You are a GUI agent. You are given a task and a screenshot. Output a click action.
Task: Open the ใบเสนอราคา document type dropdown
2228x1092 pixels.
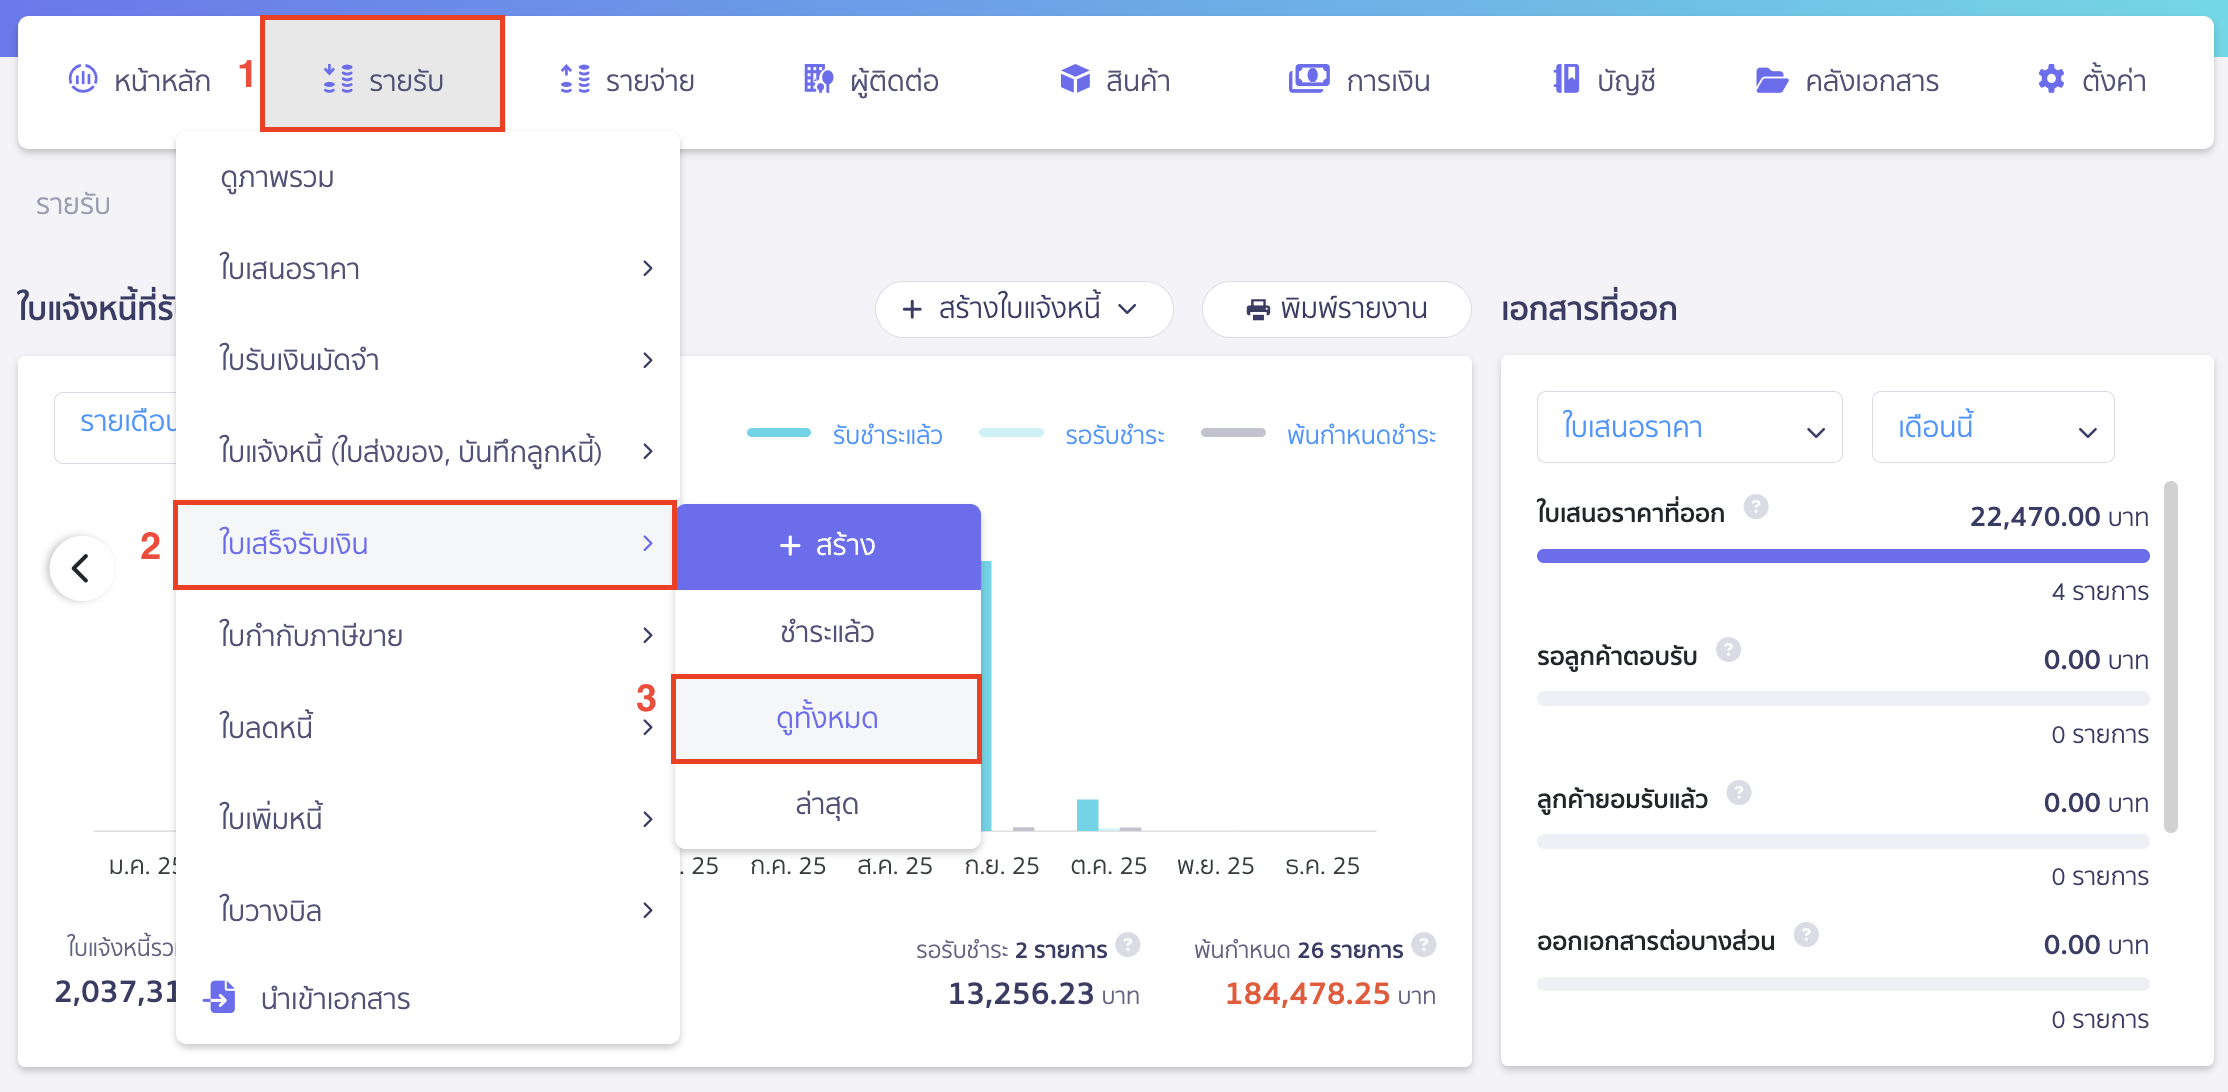1689,427
